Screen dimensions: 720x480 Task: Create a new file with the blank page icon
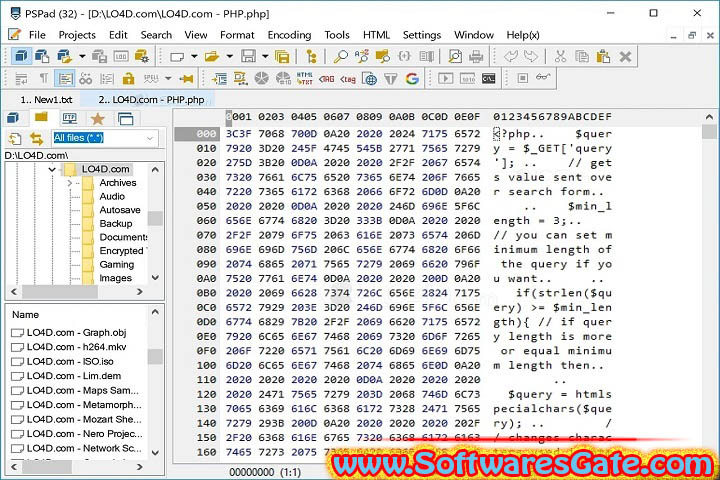(177, 56)
